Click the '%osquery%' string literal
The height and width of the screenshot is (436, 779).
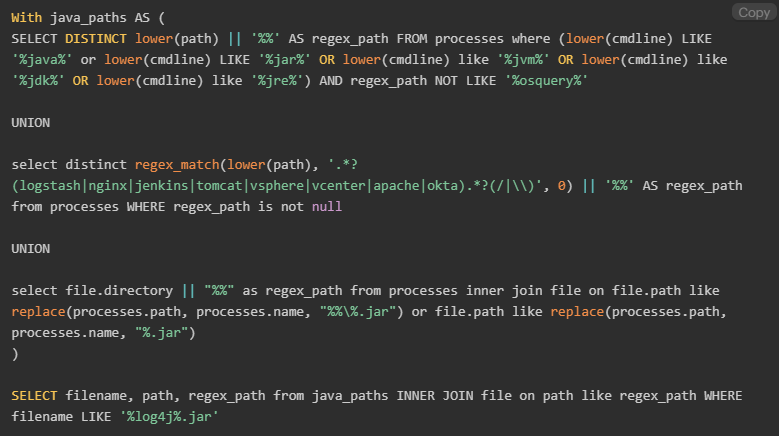(x=546, y=79)
